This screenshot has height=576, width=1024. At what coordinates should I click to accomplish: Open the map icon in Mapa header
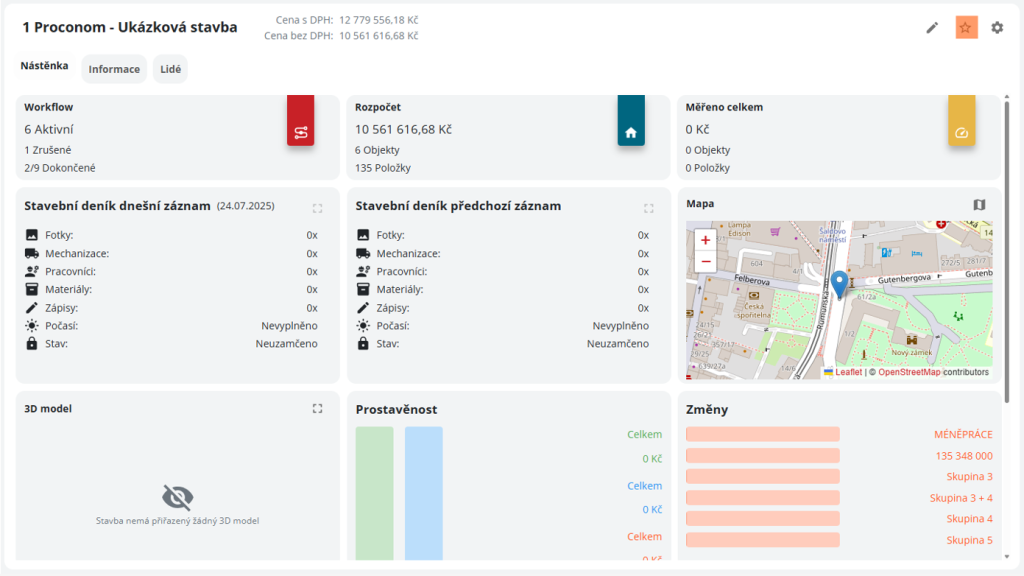(979, 205)
